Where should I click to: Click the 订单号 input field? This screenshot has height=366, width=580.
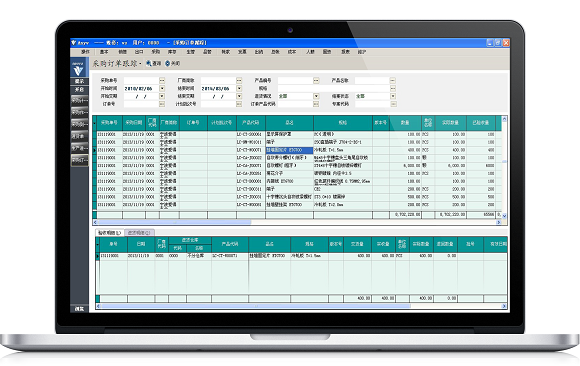pyautogui.click(x=141, y=104)
